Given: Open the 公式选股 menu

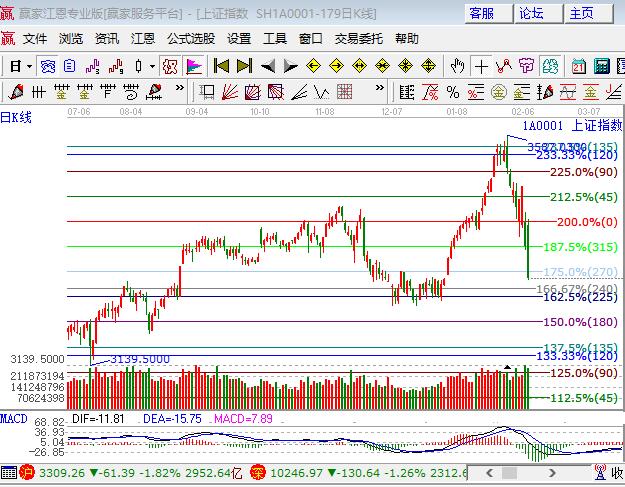Looking at the screenshot, I should click(x=190, y=39).
